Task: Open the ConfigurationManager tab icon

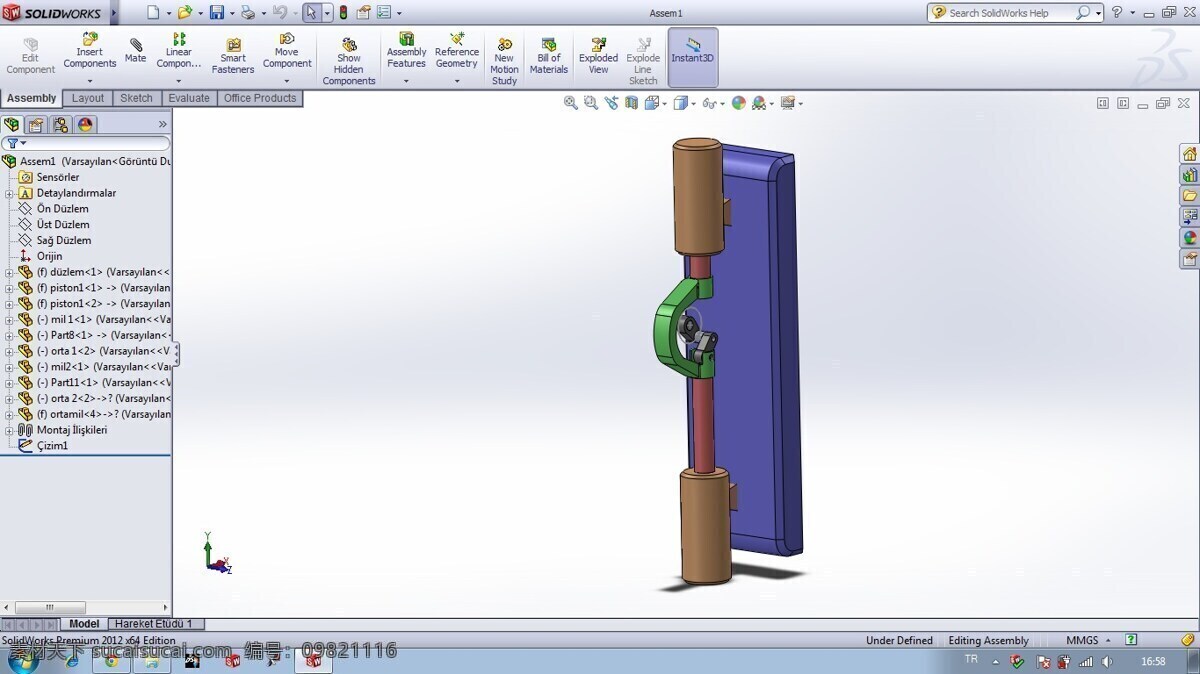Action: [61, 125]
